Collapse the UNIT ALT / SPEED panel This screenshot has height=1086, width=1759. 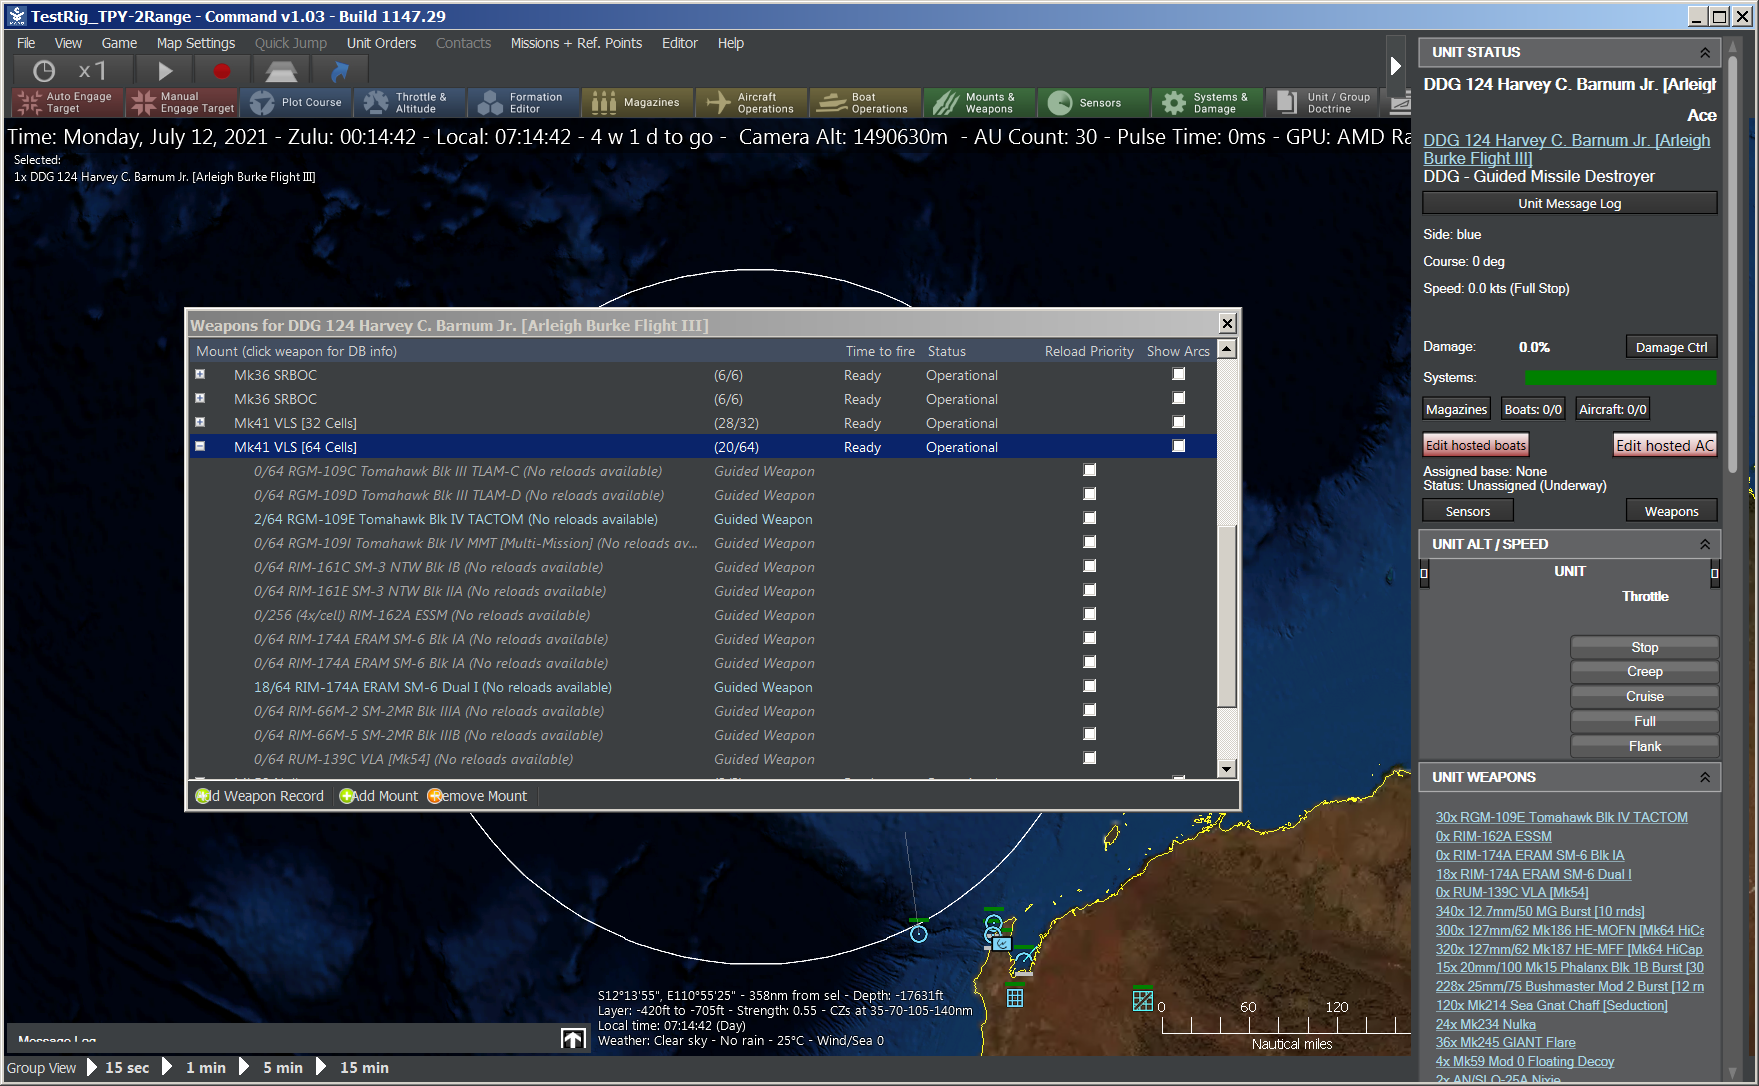[x=1705, y=544]
